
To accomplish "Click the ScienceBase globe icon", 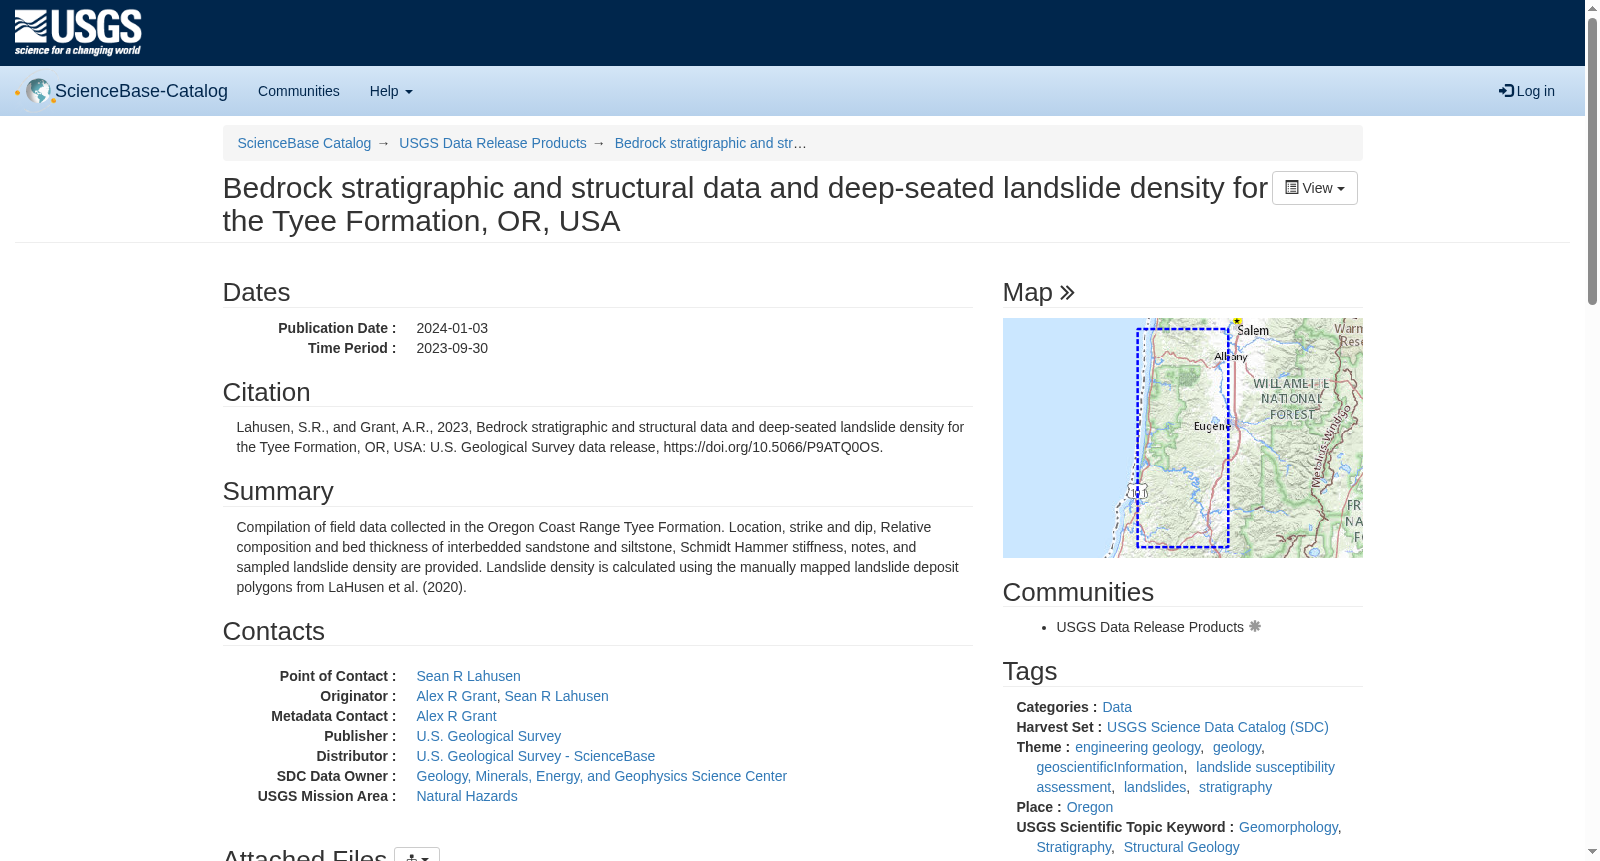I will pyautogui.click(x=38, y=91).
